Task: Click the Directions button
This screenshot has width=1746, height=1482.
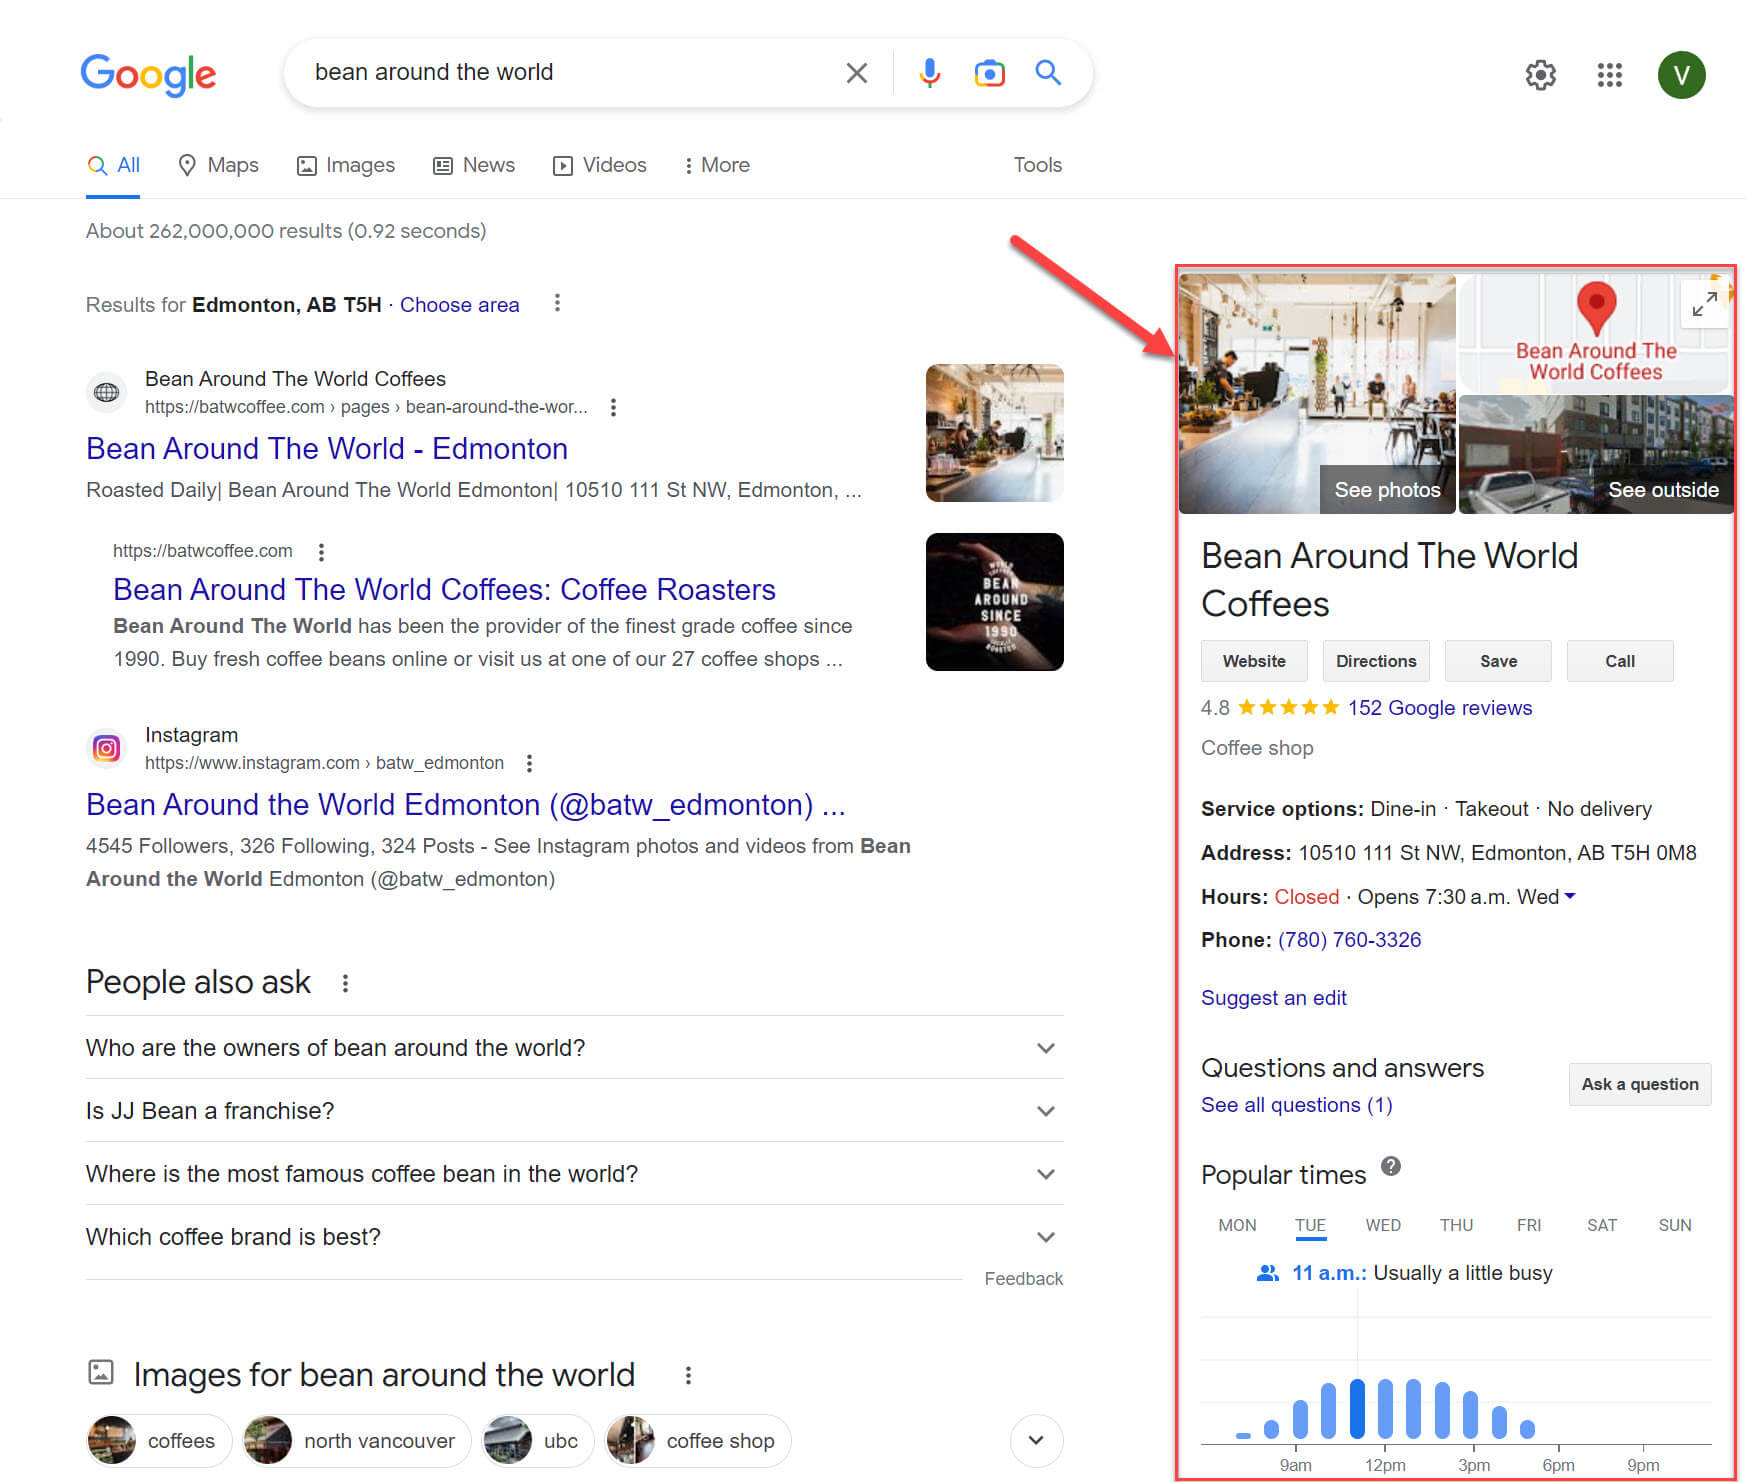Action: [1376, 661]
